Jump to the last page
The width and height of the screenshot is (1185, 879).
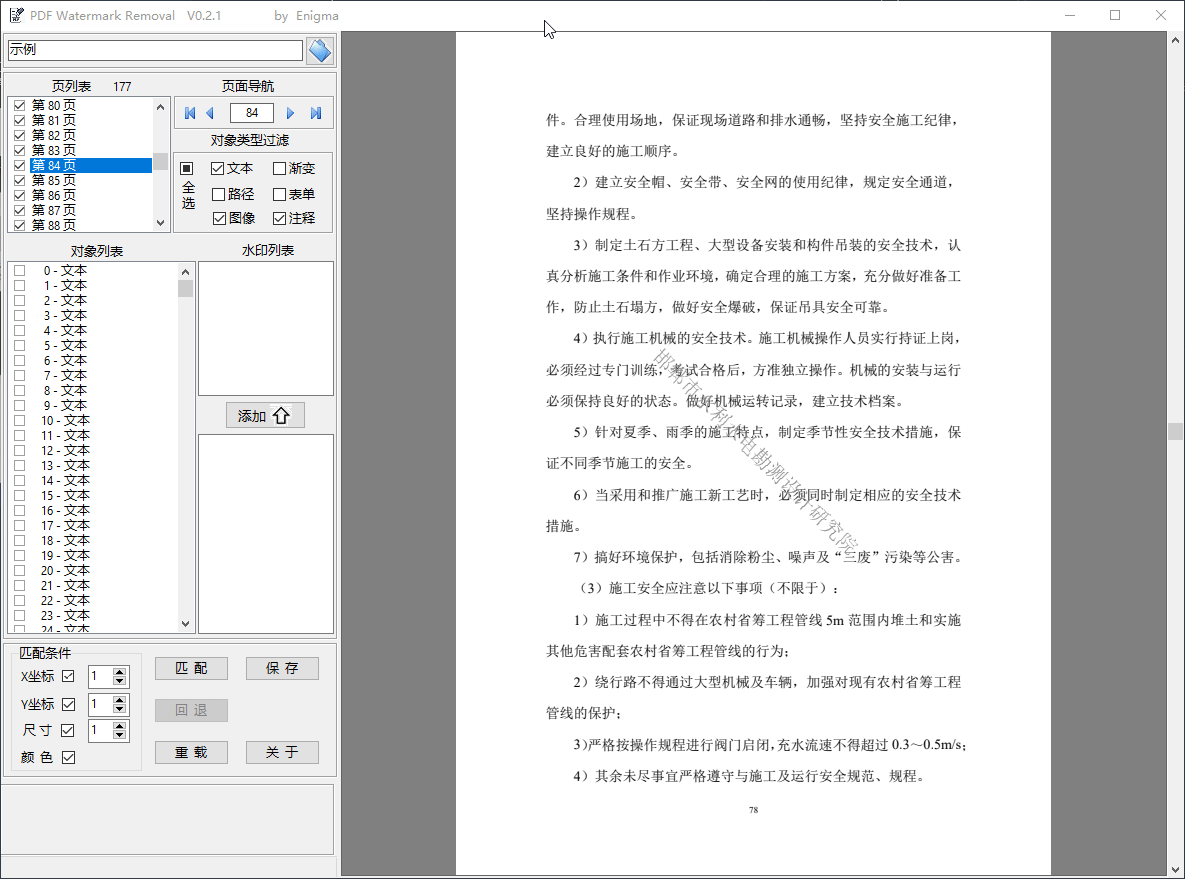316,113
